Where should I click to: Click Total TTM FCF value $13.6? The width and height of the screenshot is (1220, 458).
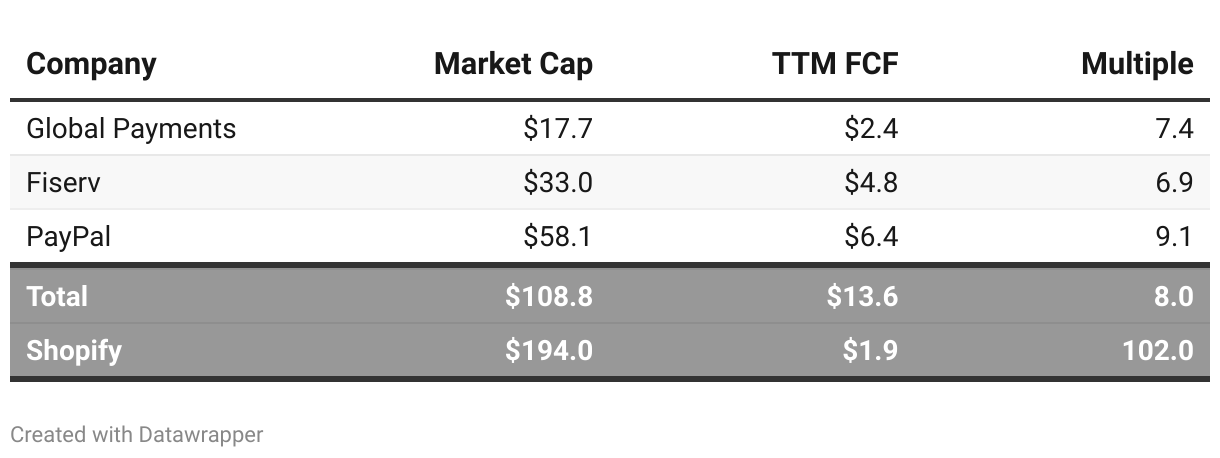(862, 297)
